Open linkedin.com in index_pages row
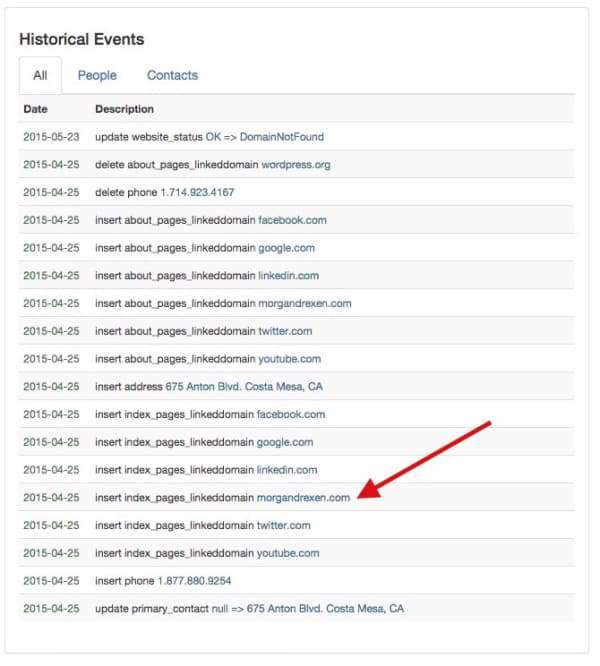 [287, 470]
